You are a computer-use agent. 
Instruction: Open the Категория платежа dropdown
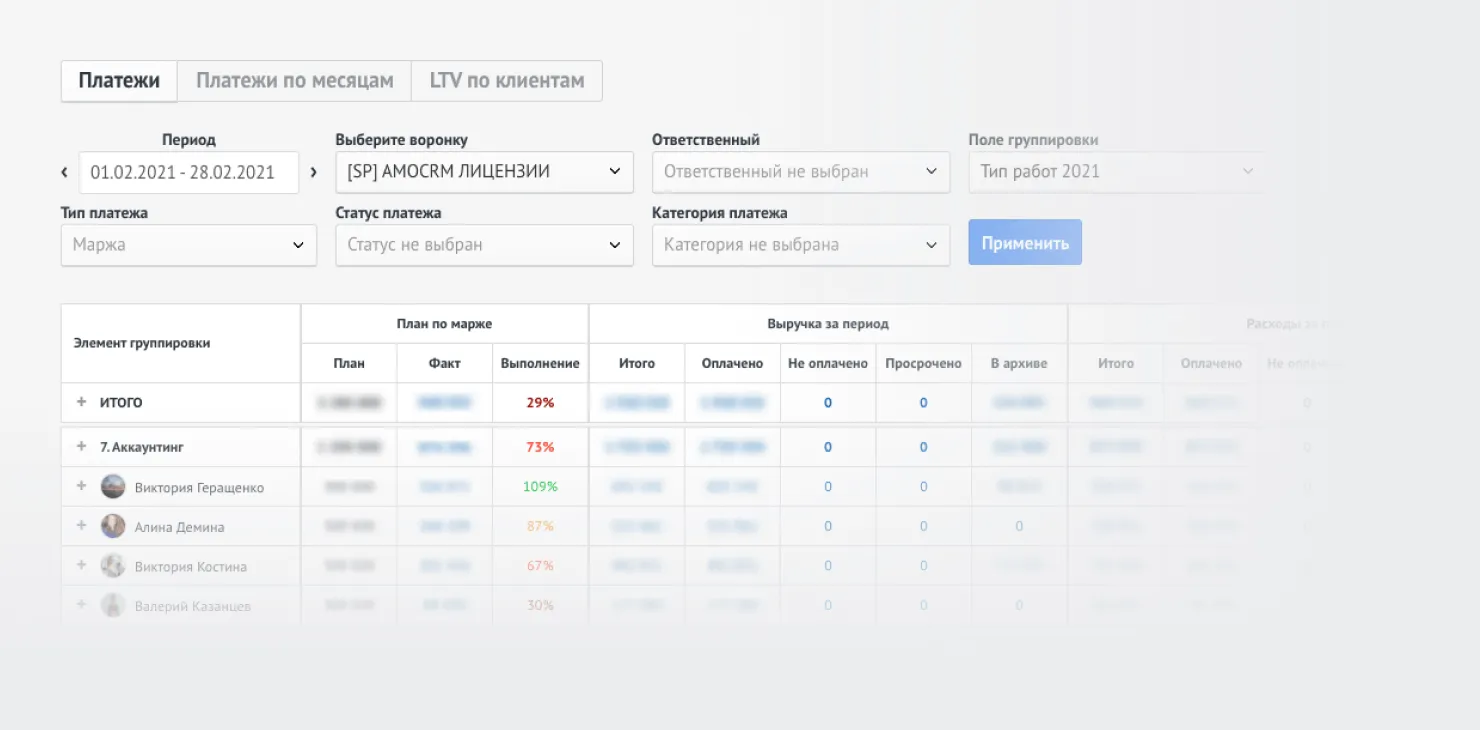click(800, 245)
